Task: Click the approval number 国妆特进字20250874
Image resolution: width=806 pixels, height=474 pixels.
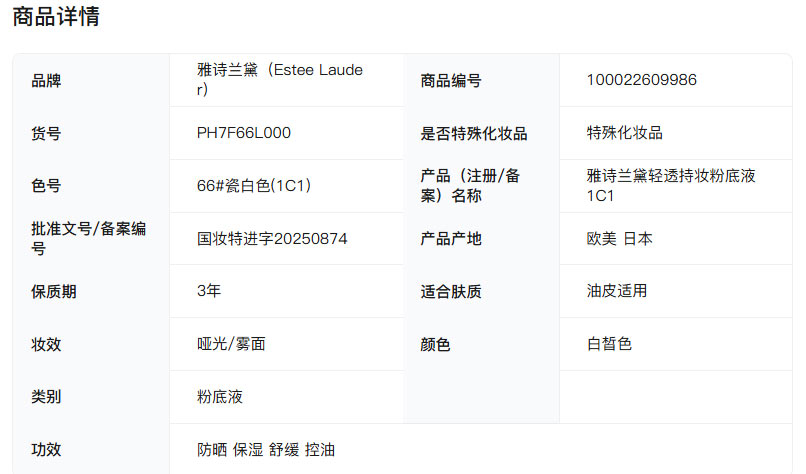Action: point(272,239)
